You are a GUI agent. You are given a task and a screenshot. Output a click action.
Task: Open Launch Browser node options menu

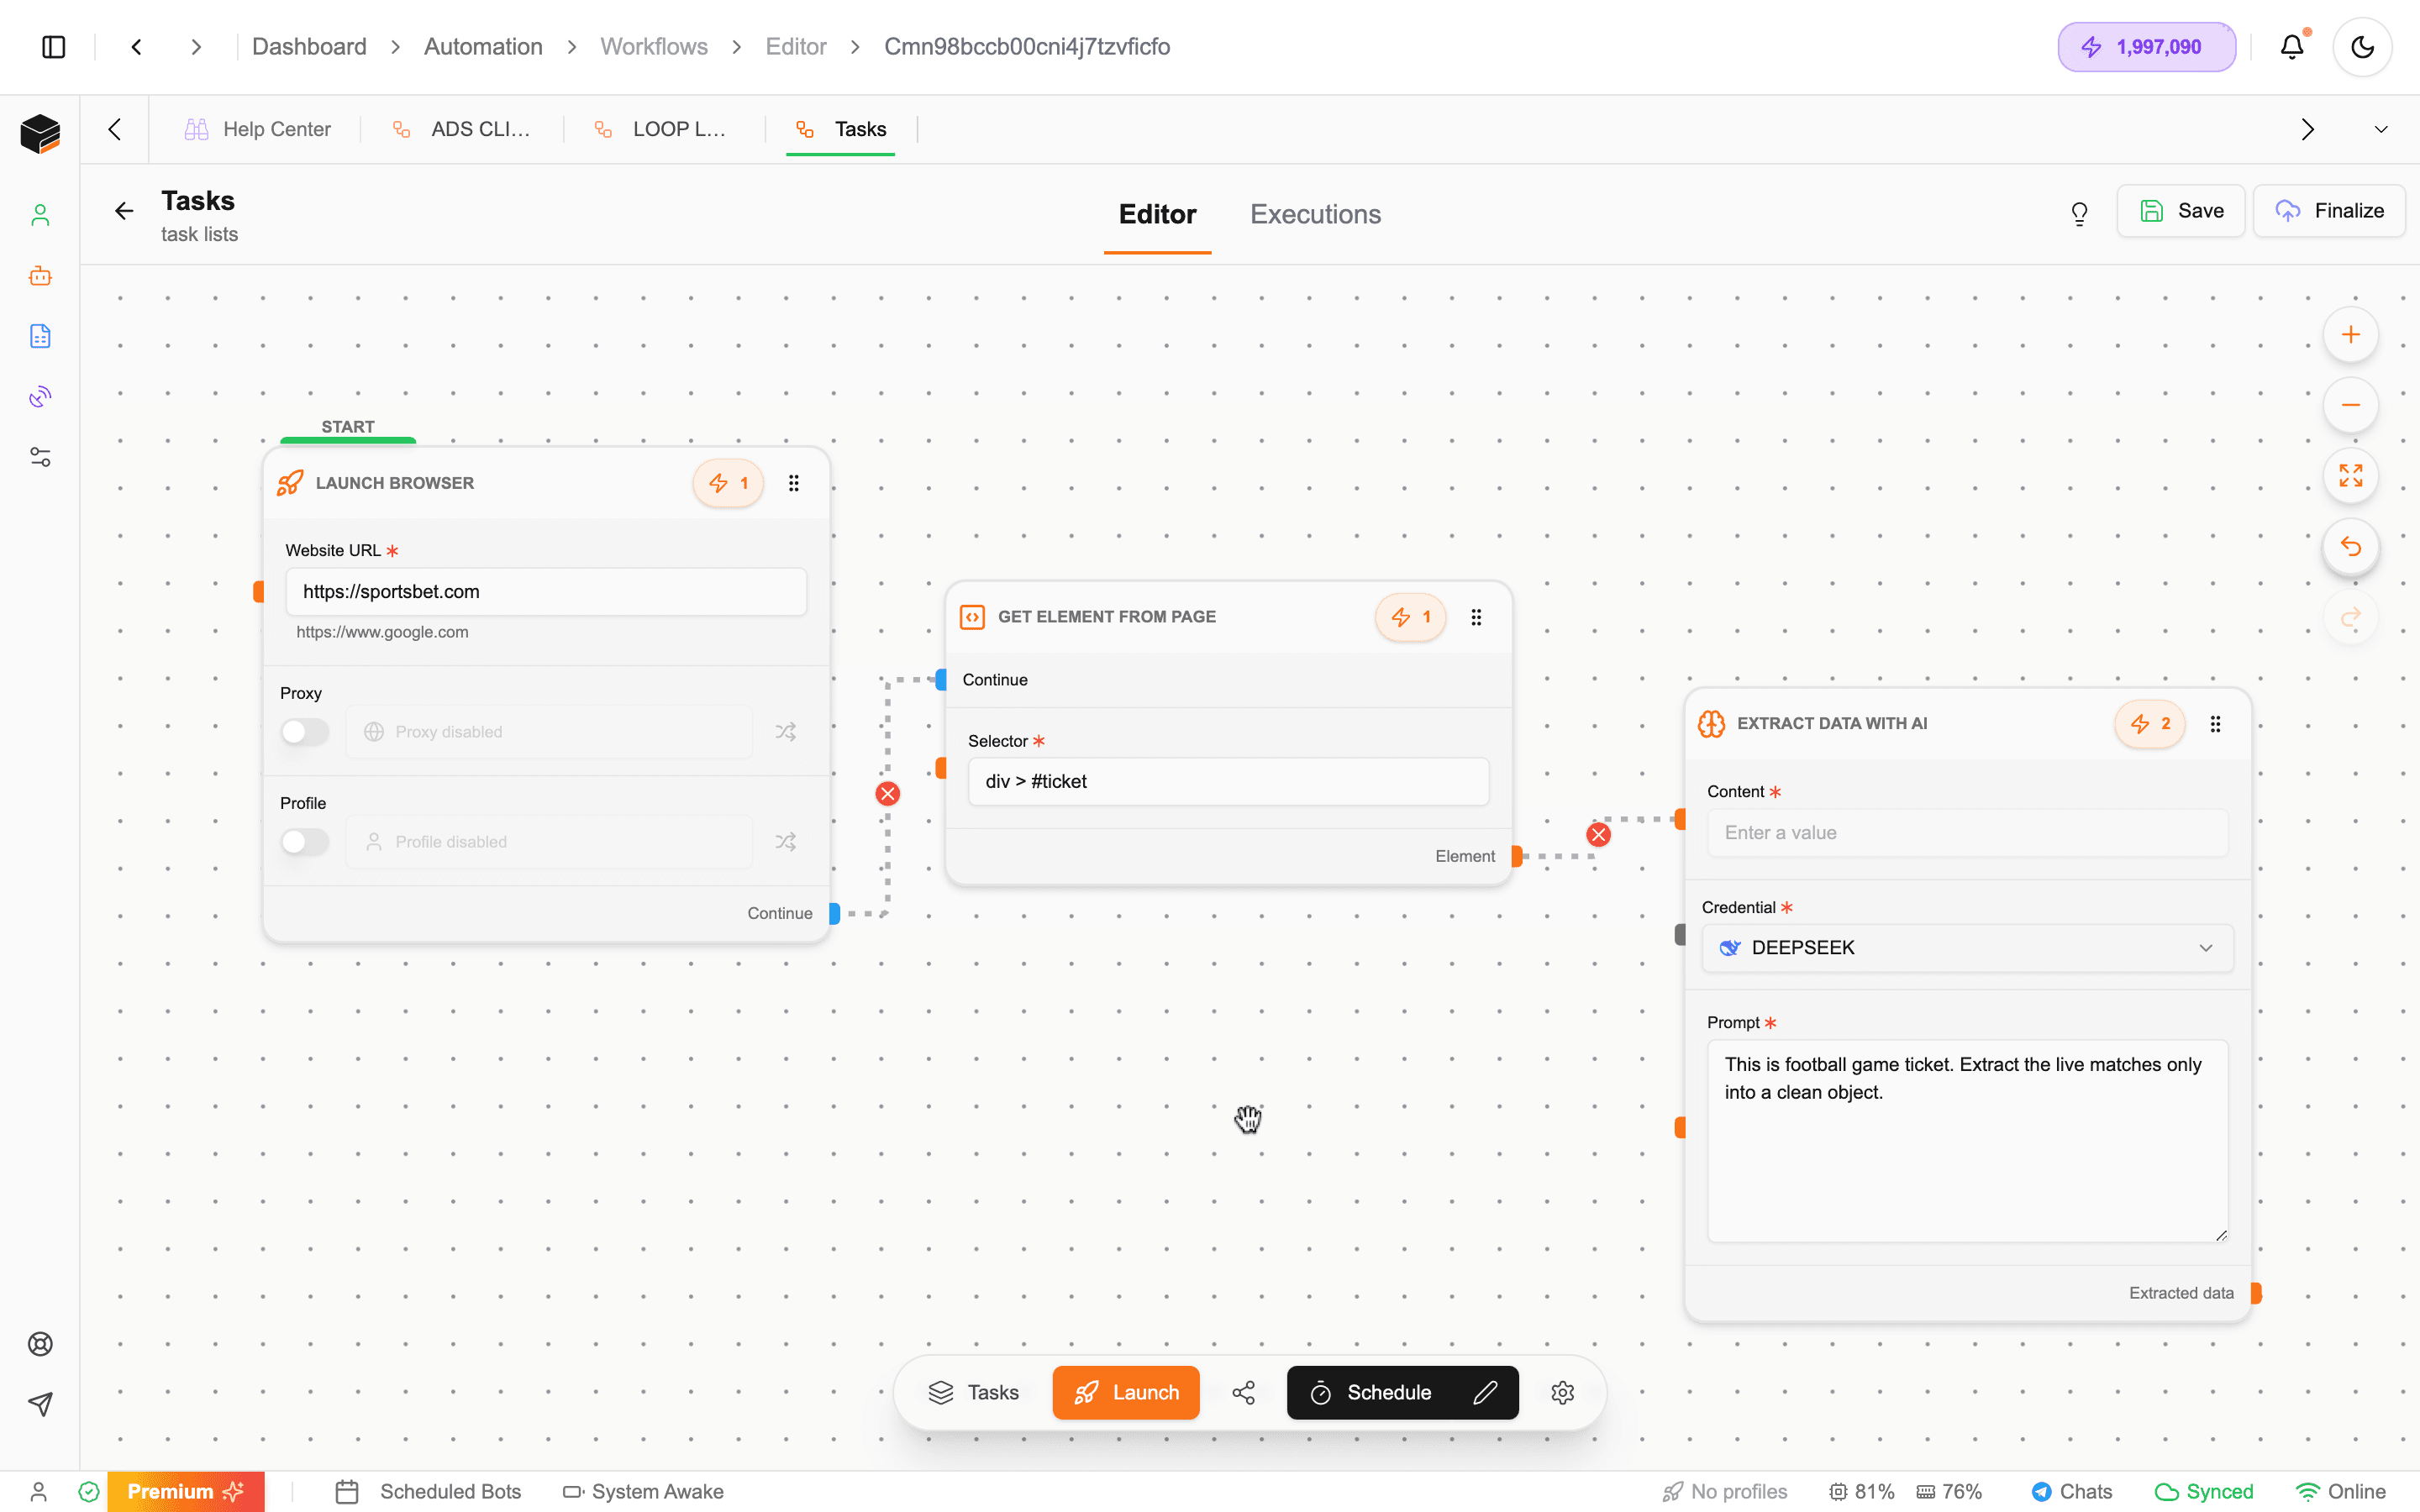point(794,483)
